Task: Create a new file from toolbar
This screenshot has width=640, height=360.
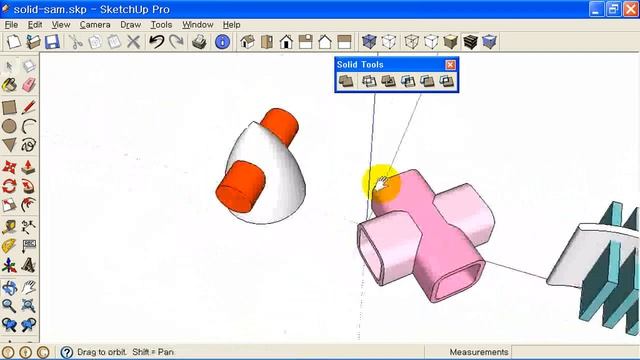Action: coord(13,42)
